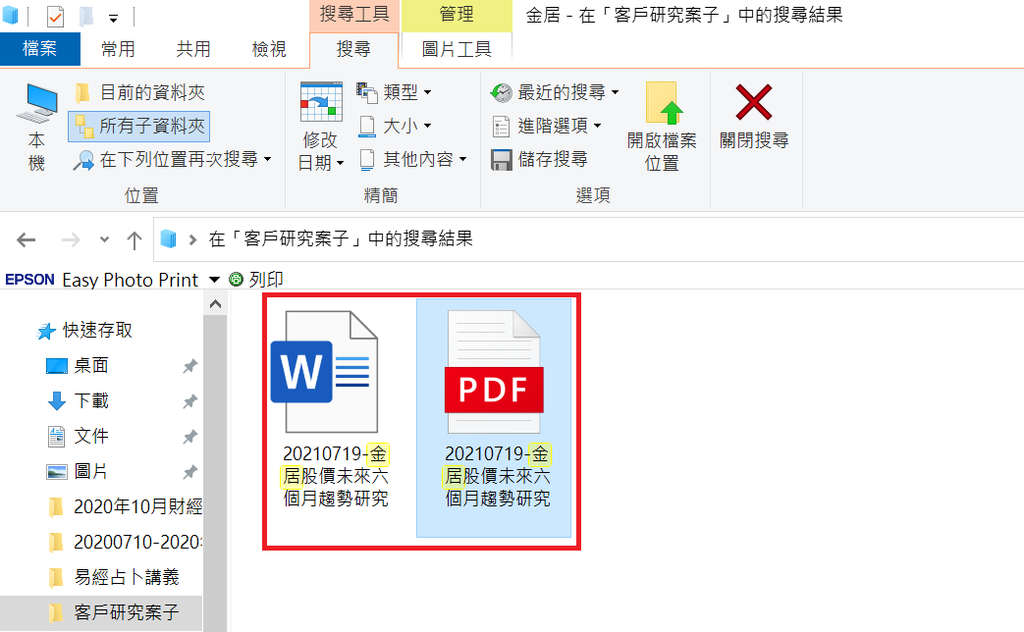Image resolution: width=1024 pixels, height=632 pixels.
Task: Click the EPSON 列印 print button
Action: click(256, 279)
